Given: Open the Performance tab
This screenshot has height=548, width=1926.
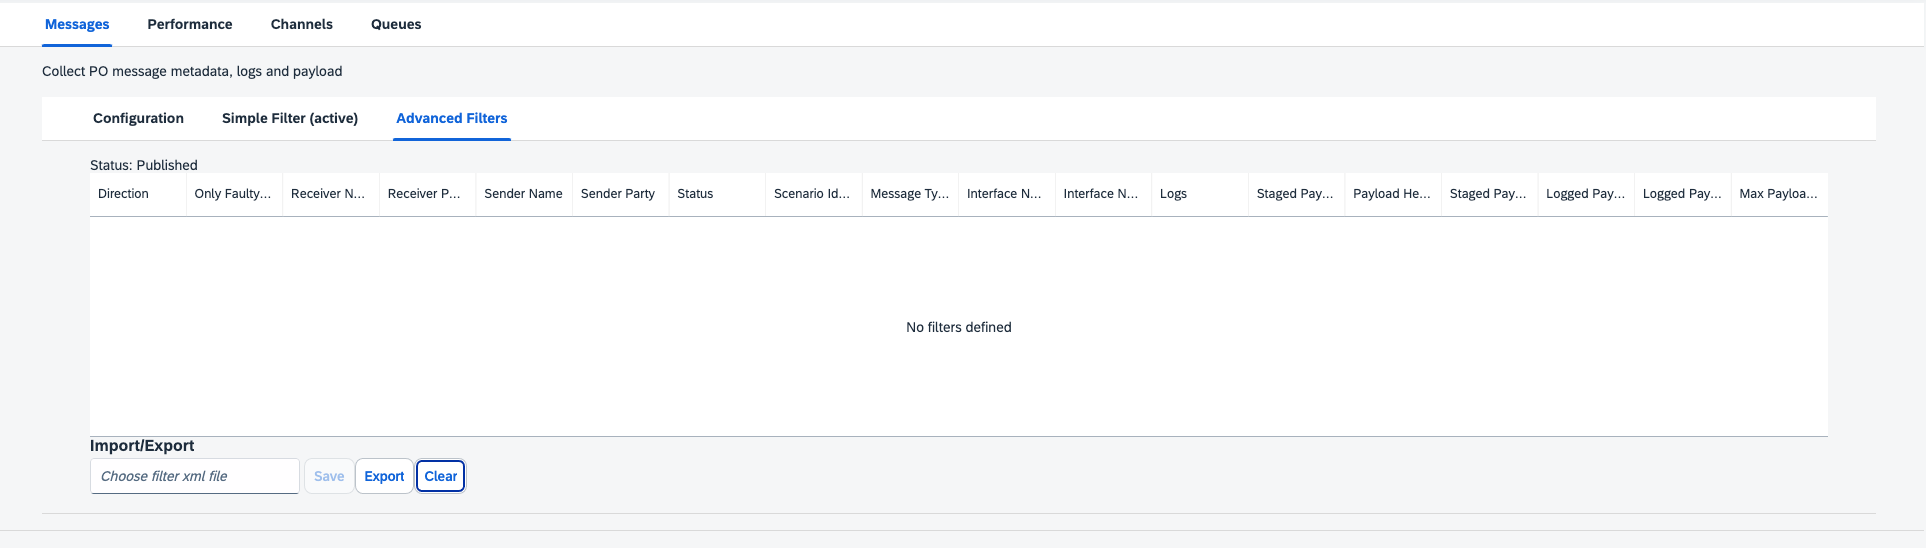Looking at the screenshot, I should (x=190, y=24).
